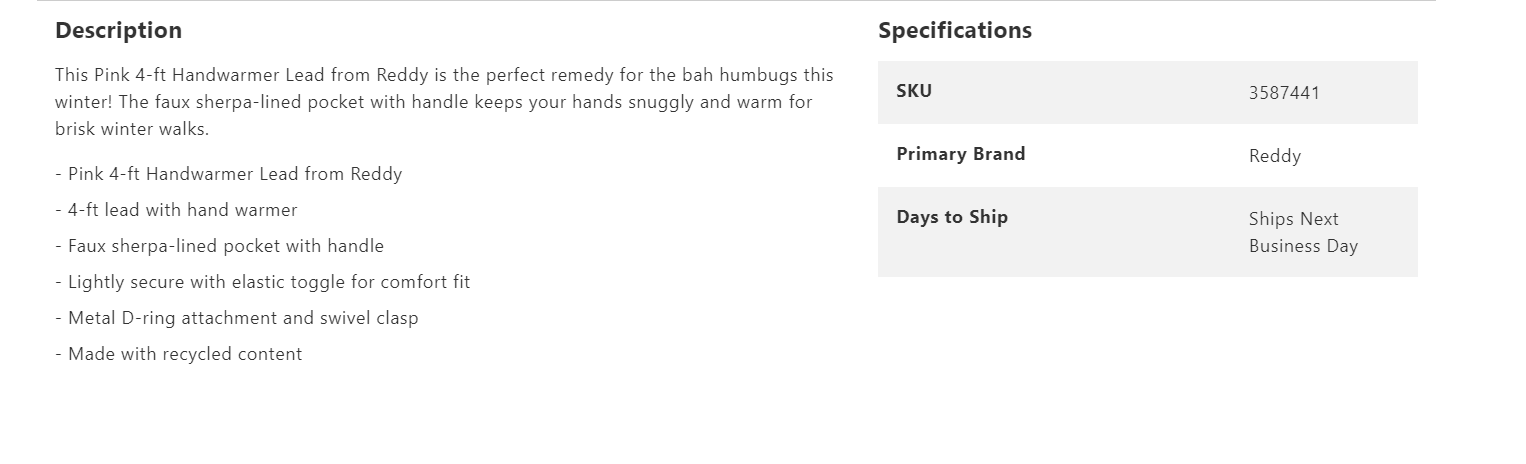This screenshot has height=464, width=1526.
Task: Click the Reddy value beside Primary Brand
Action: point(1274,156)
